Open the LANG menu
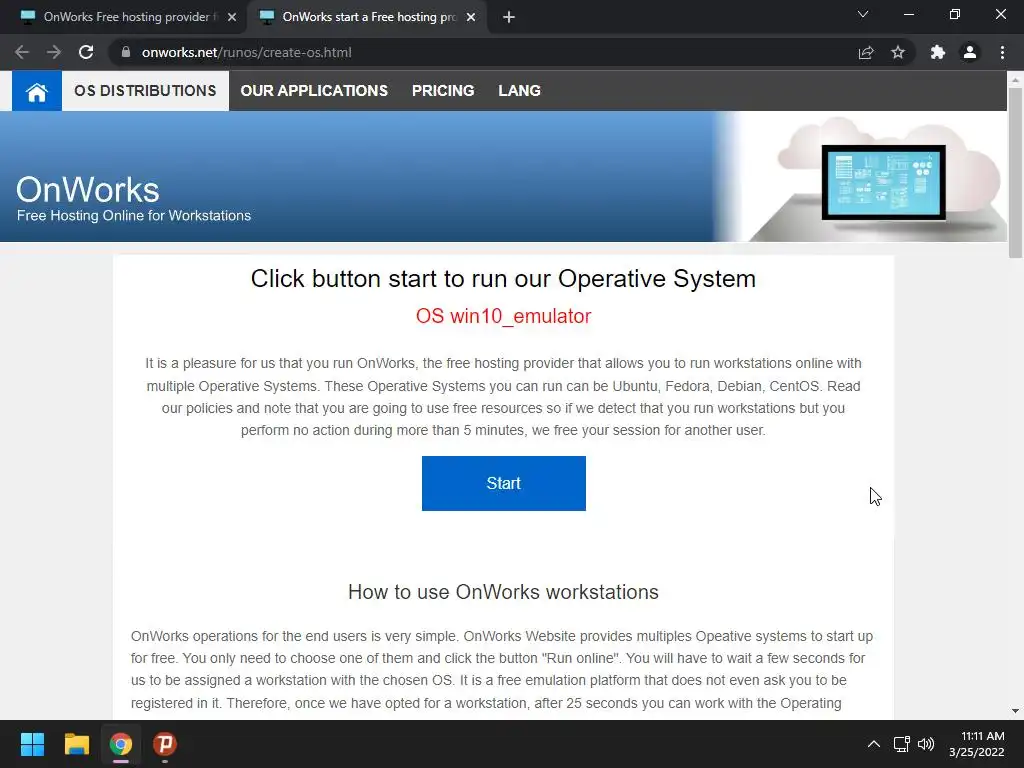 coord(519,91)
